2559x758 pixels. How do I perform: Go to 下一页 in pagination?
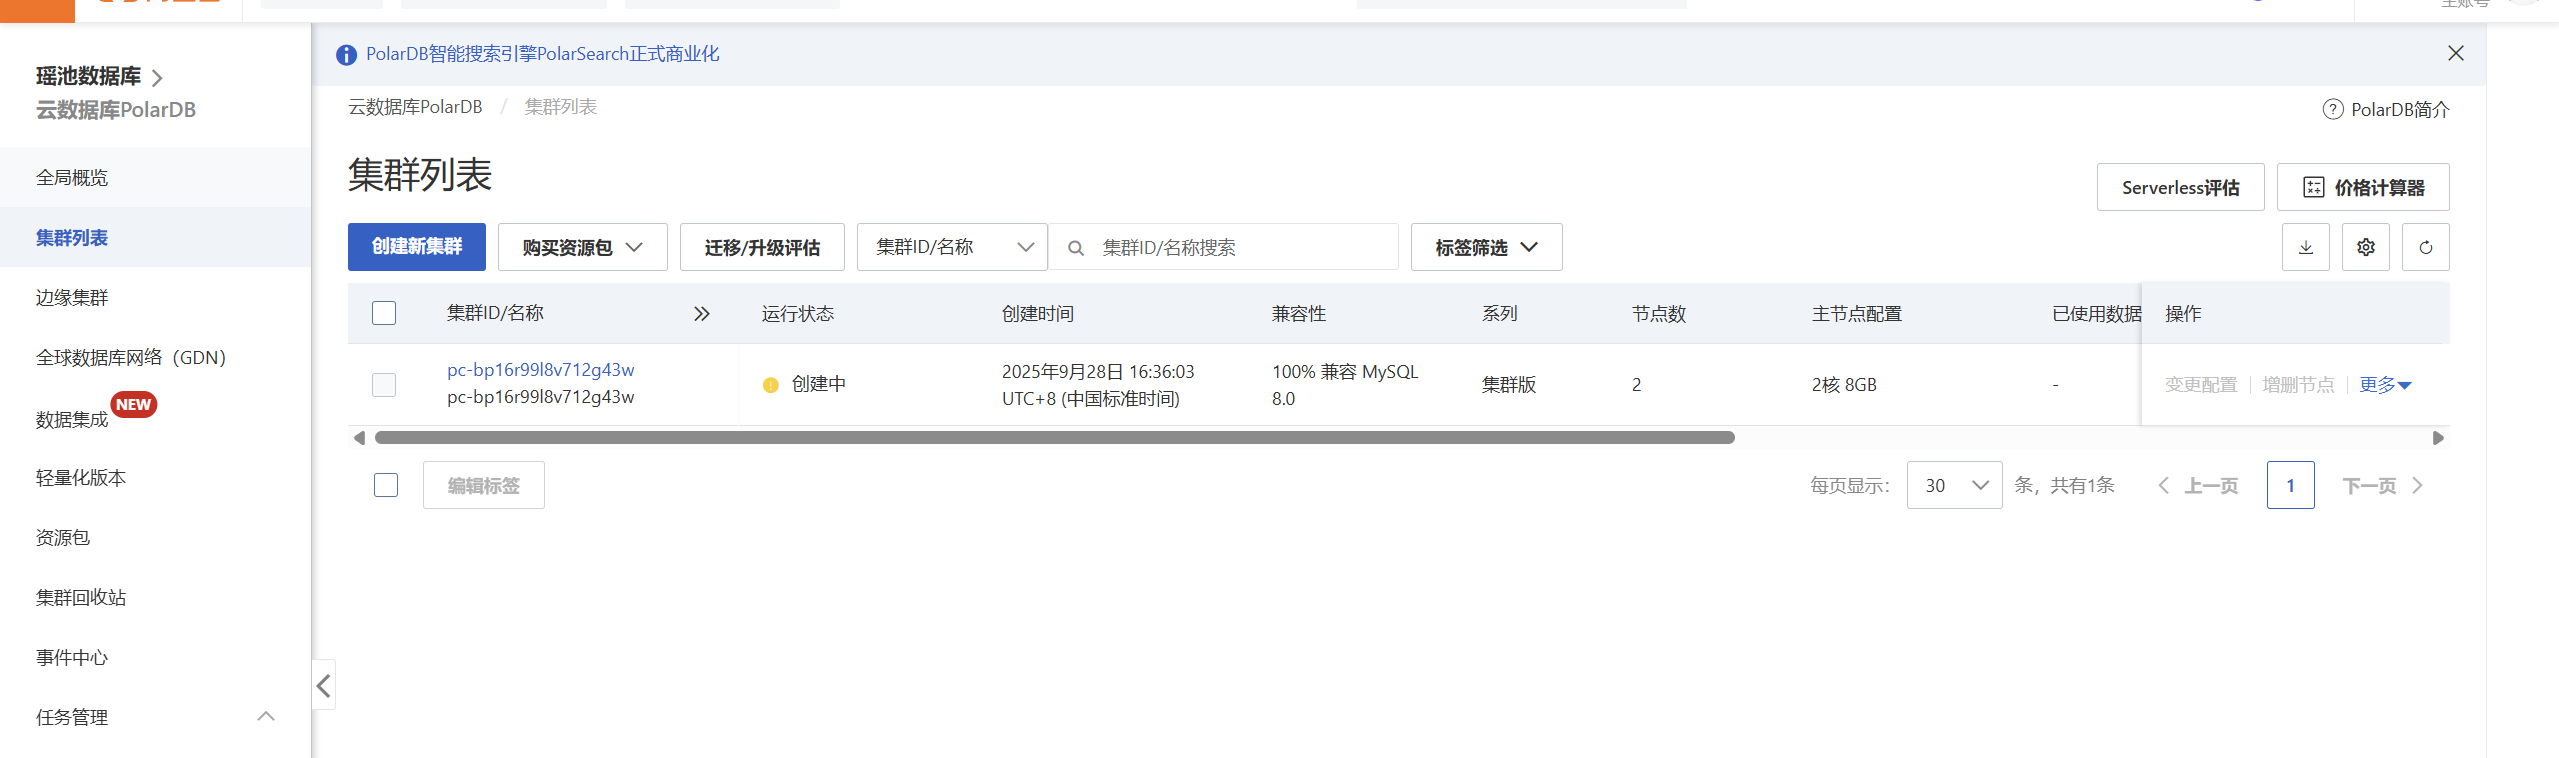(x=2382, y=485)
